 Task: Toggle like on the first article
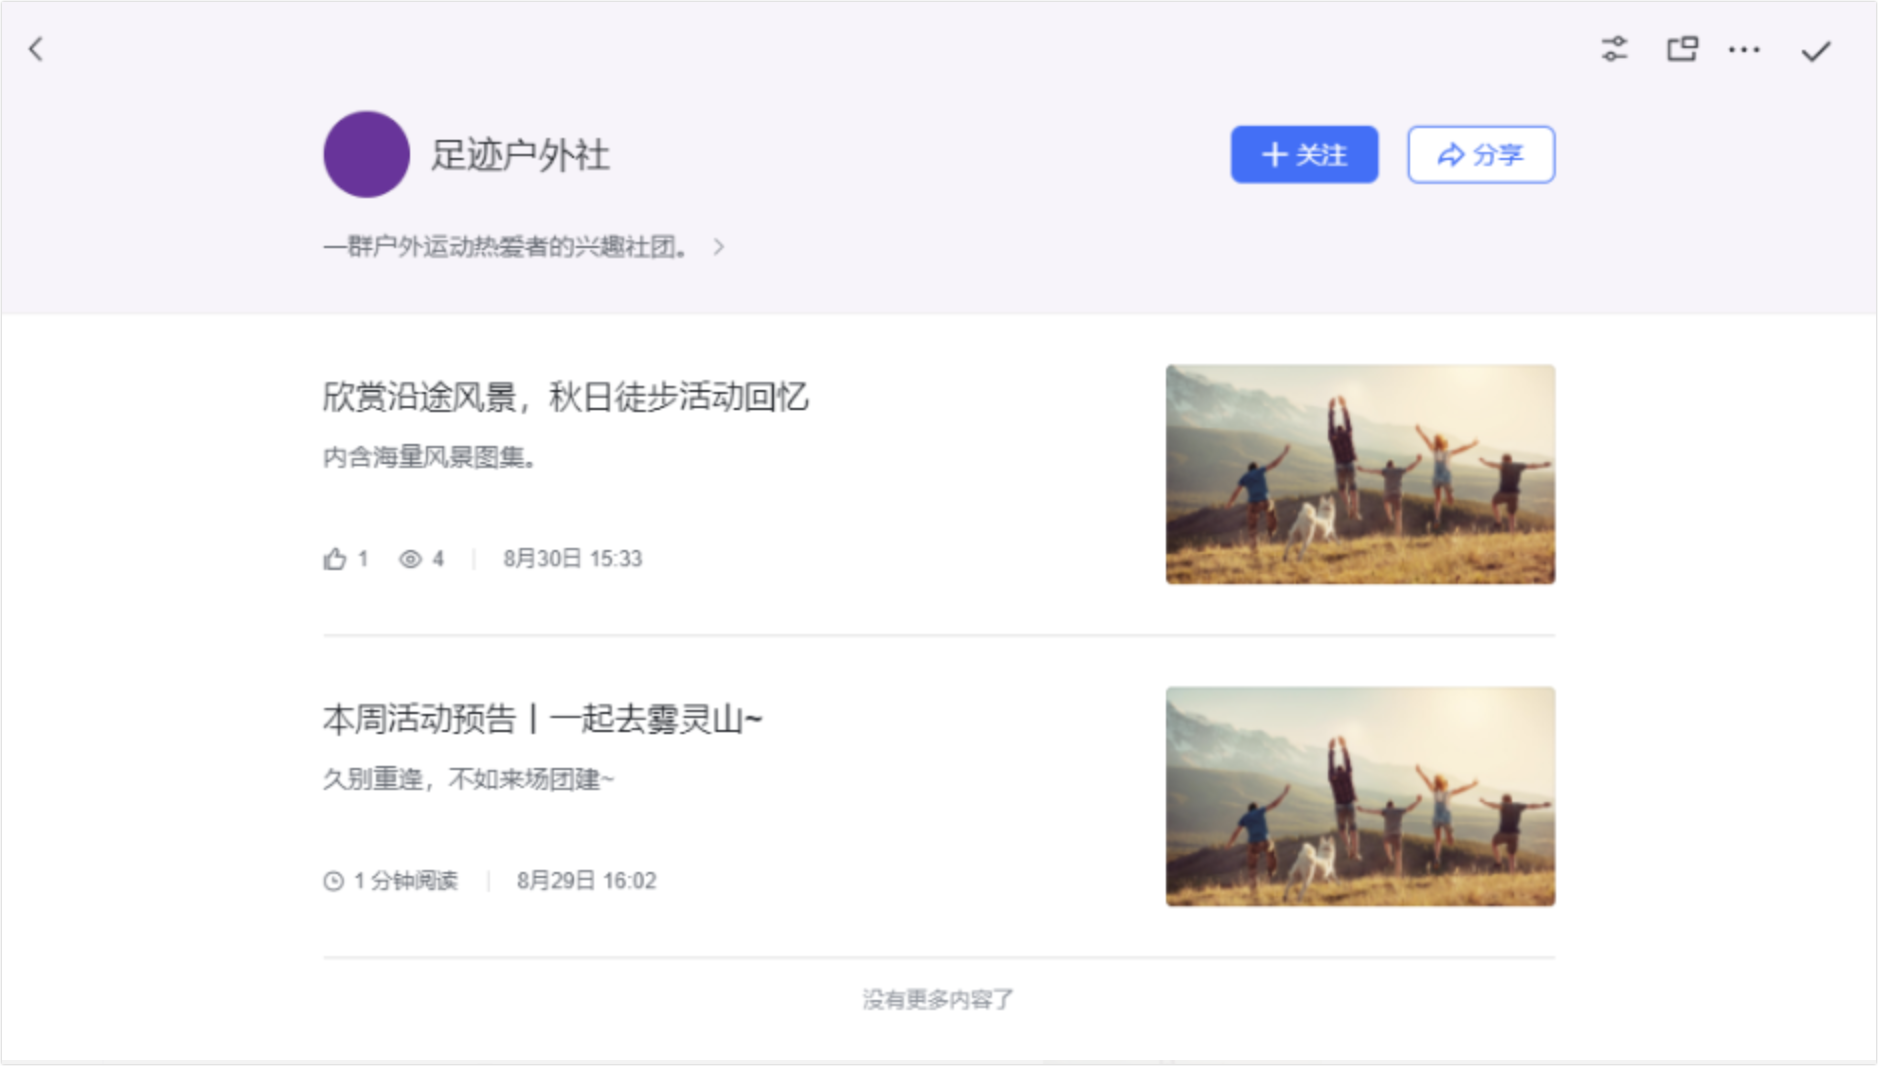(334, 558)
